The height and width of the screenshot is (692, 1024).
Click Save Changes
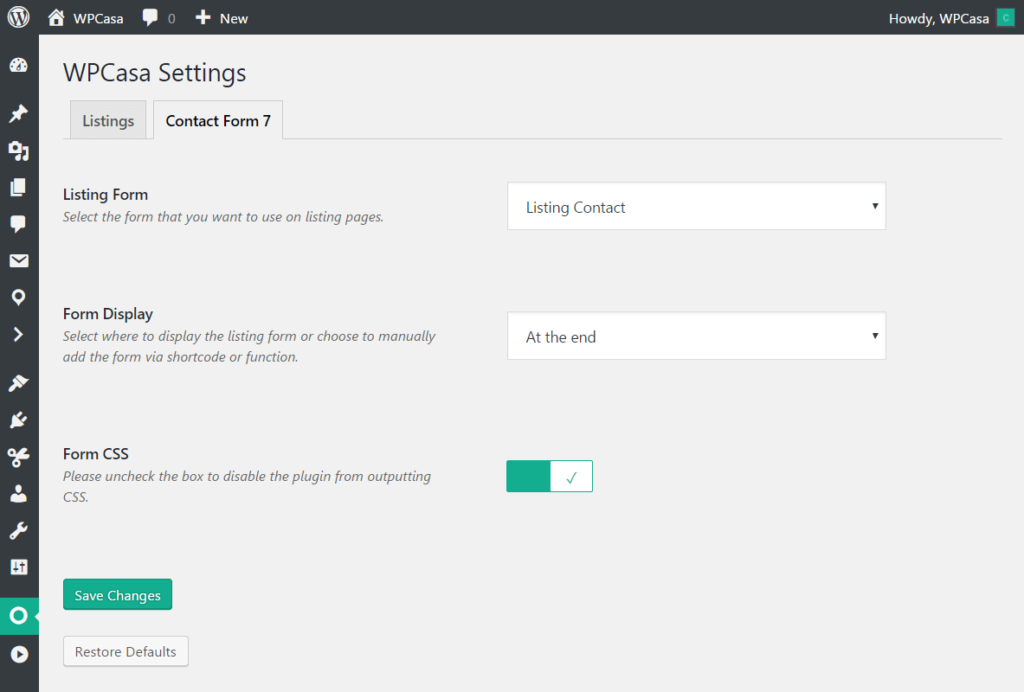pos(117,594)
